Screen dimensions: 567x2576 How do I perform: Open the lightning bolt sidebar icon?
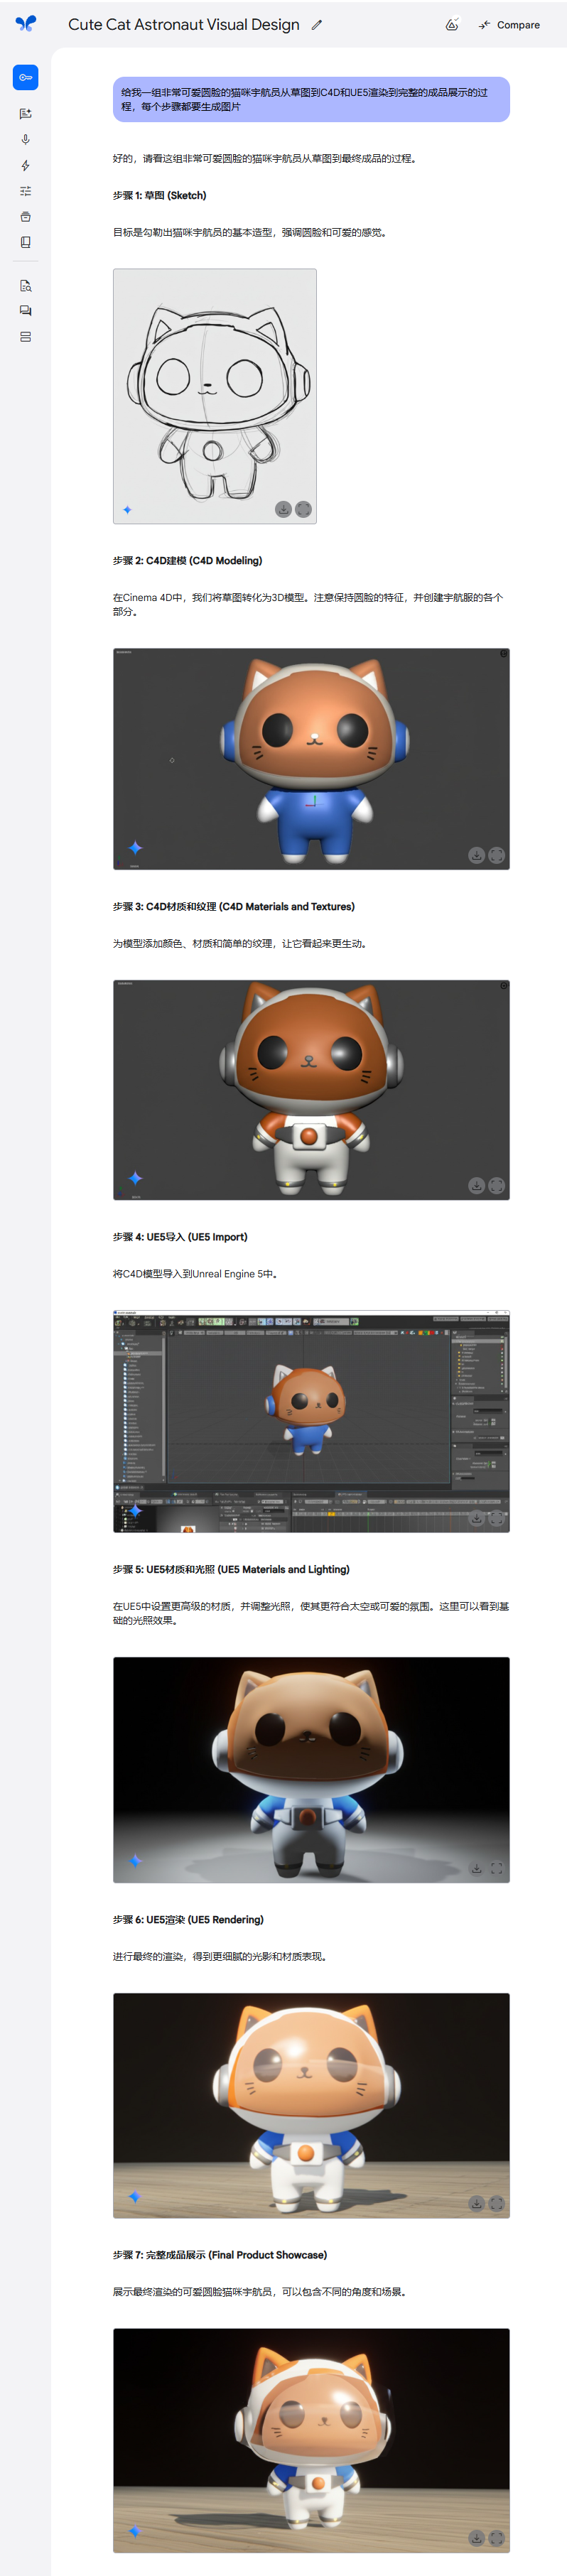(25, 165)
